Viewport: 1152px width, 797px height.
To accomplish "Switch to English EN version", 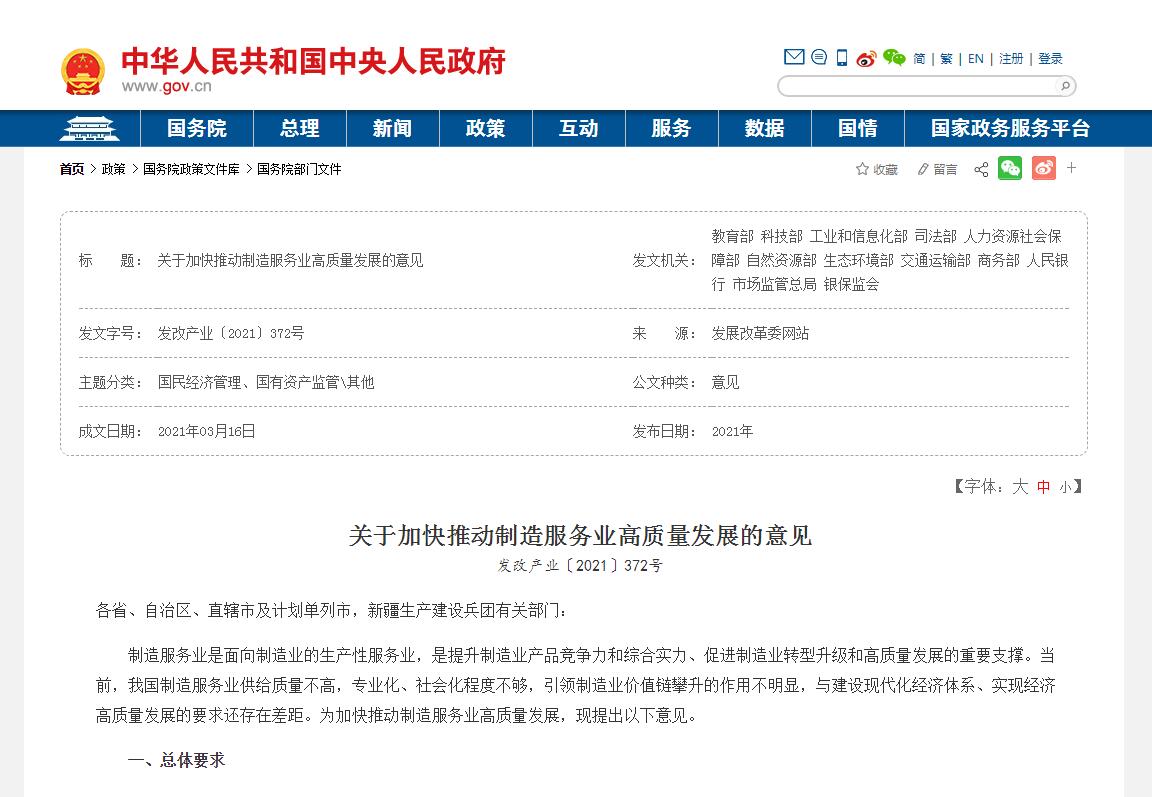I will [x=976, y=59].
